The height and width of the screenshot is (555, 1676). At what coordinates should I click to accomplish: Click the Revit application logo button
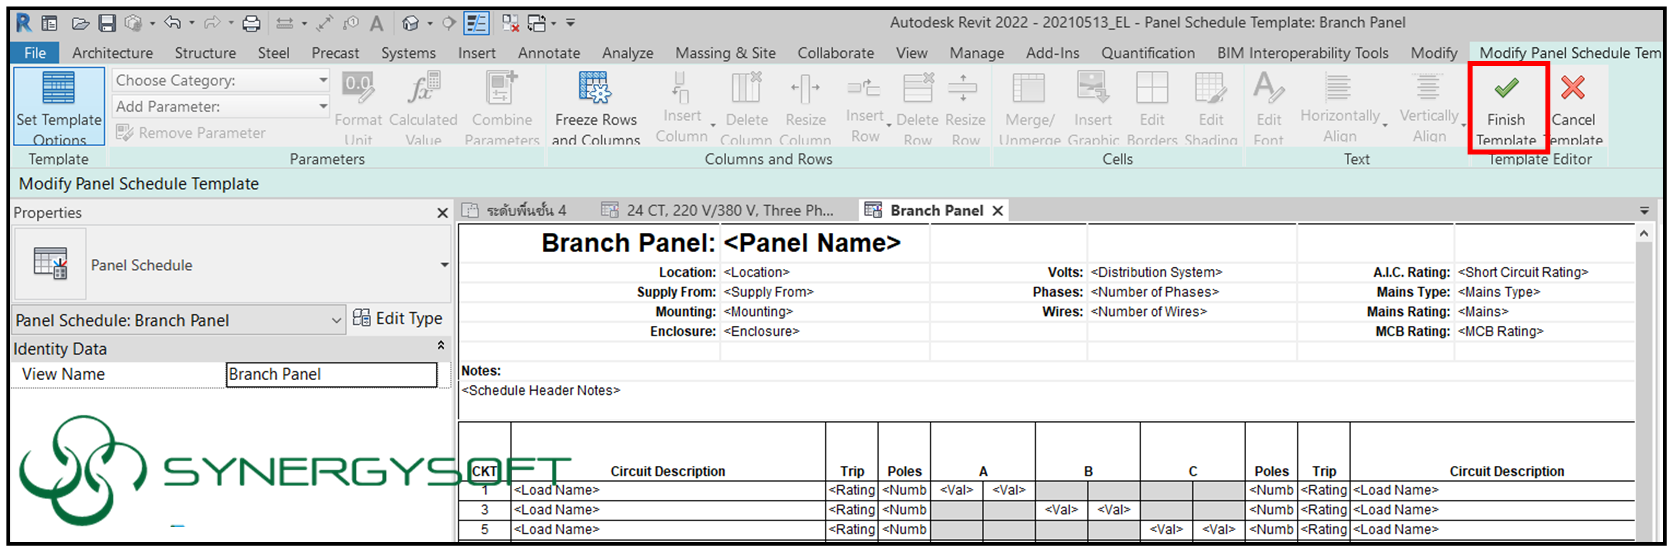[24, 22]
